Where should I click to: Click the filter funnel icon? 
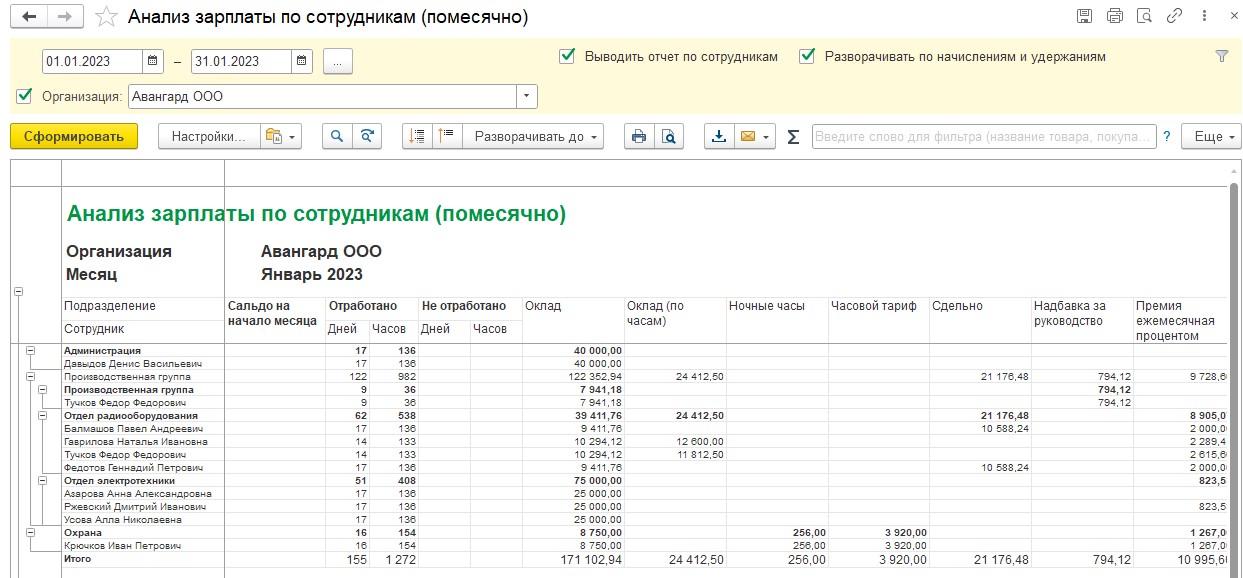1221,57
